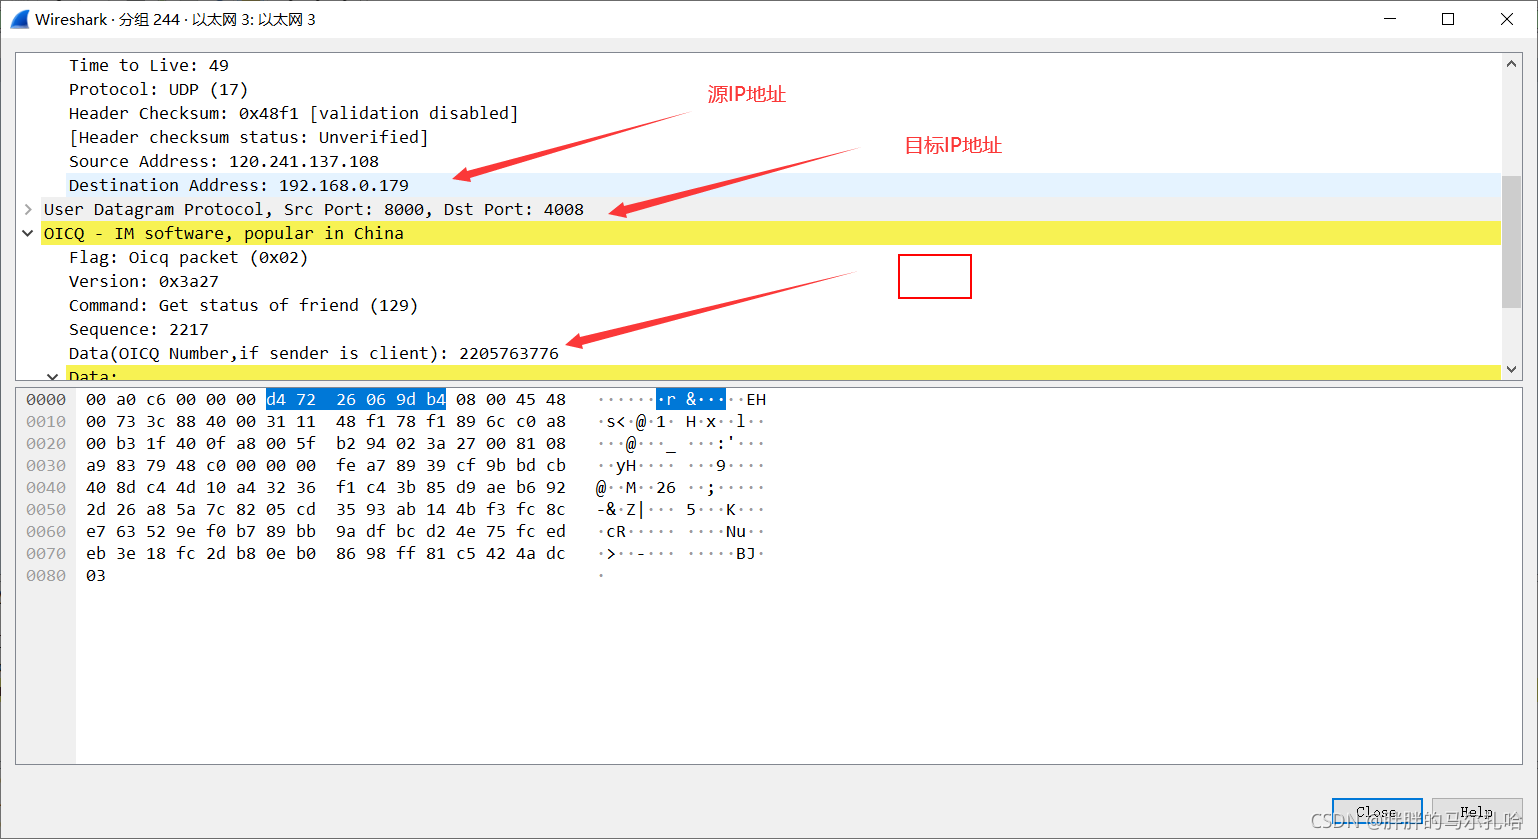Select the Time to Live: 49 row

coord(149,65)
